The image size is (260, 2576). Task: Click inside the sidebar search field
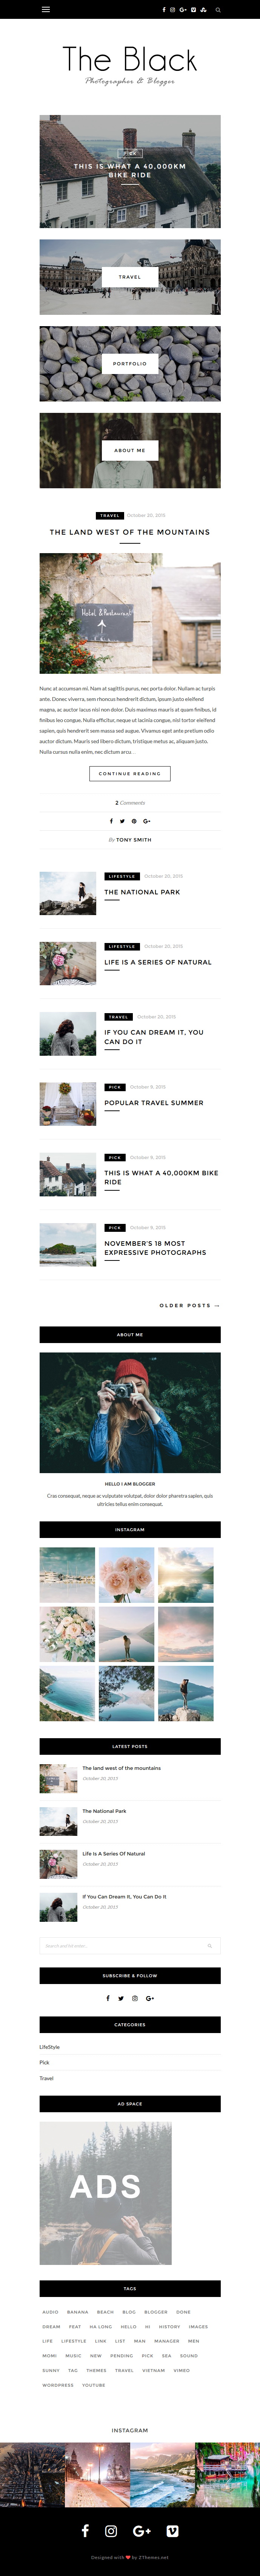point(130,1946)
